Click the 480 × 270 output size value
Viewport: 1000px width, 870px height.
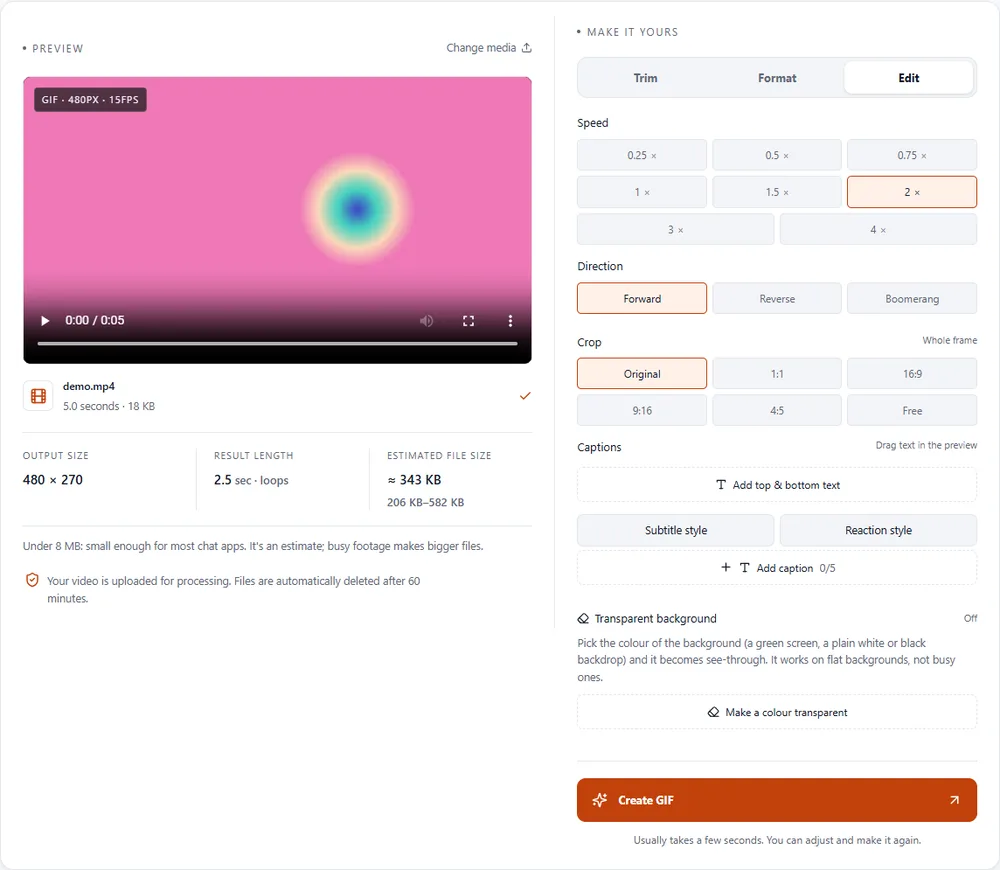pyautogui.click(x=53, y=480)
